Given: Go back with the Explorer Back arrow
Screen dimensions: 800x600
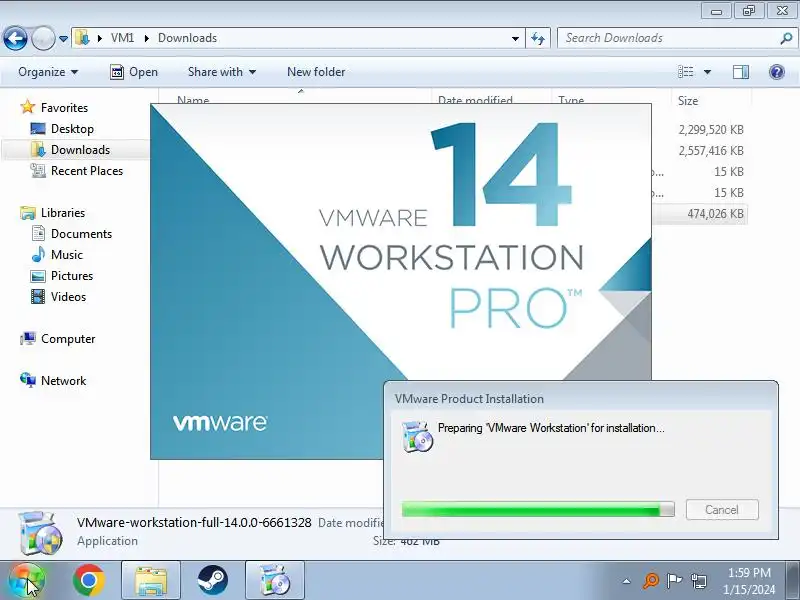Looking at the screenshot, I should (x=15, y=38).
